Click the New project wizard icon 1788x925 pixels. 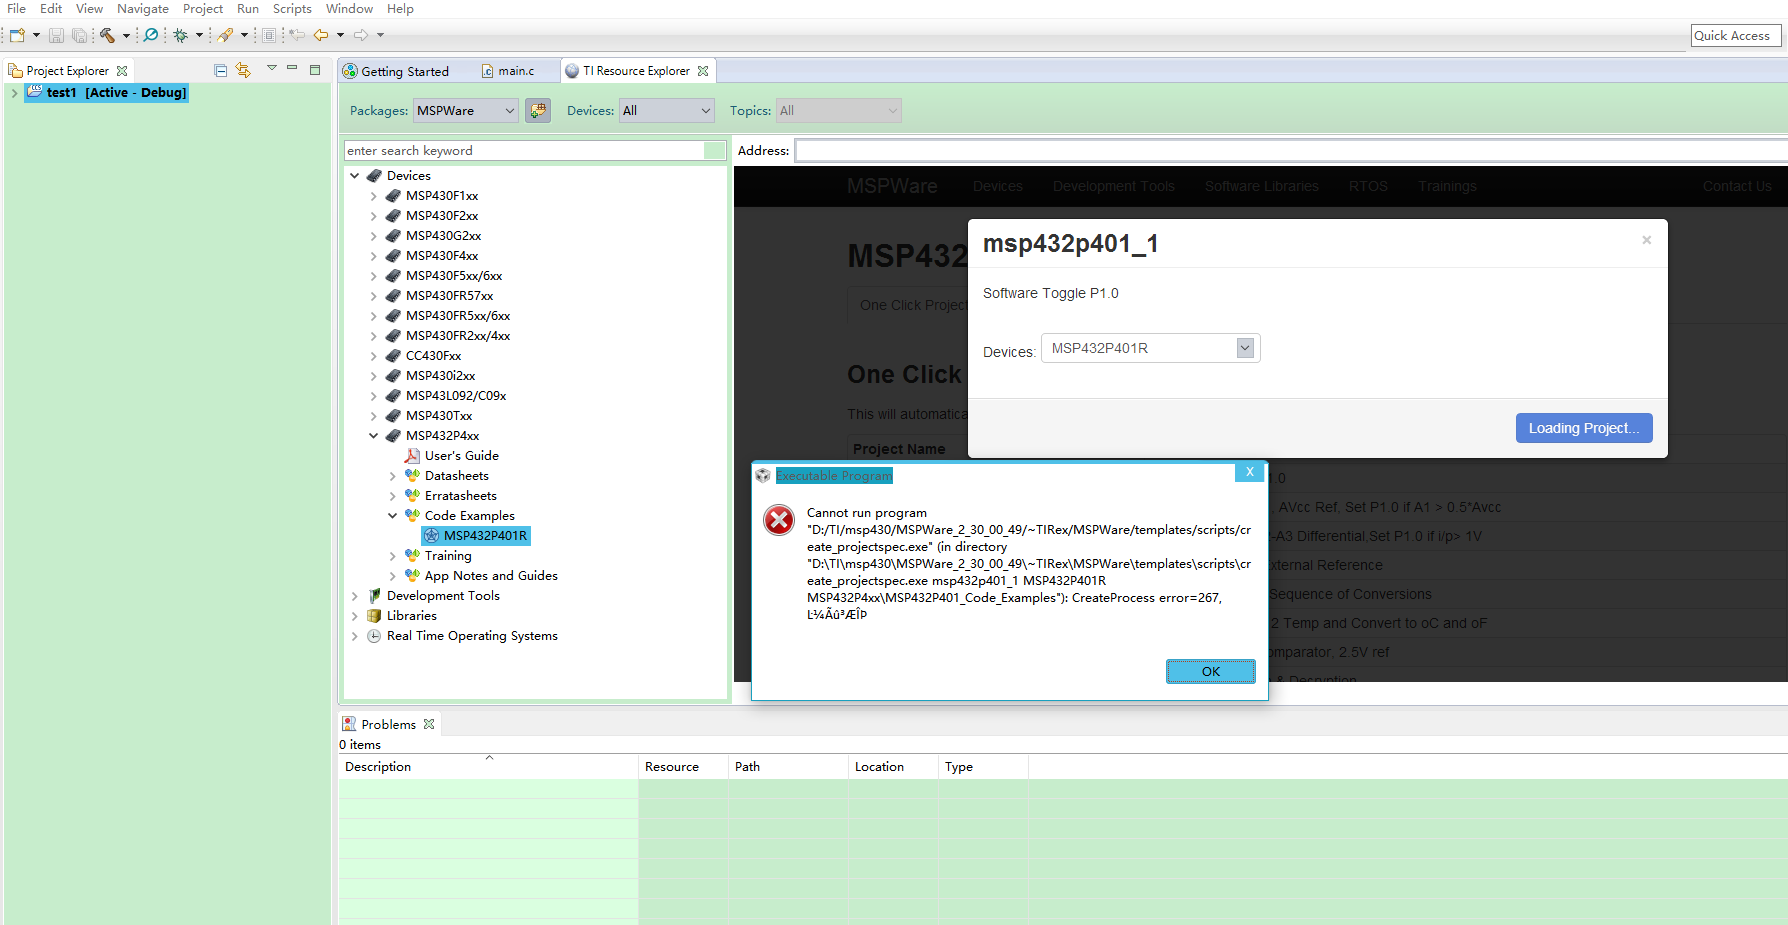pos(17,35)
